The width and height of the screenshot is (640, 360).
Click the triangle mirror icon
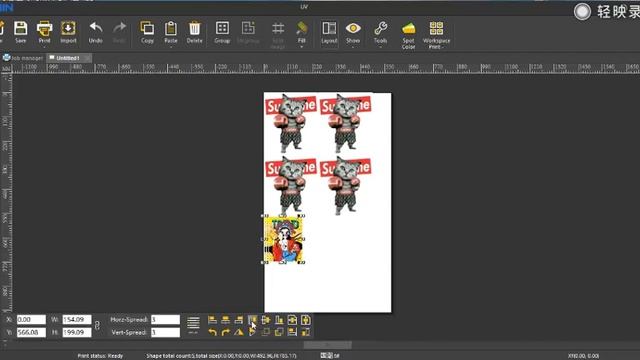239,332
